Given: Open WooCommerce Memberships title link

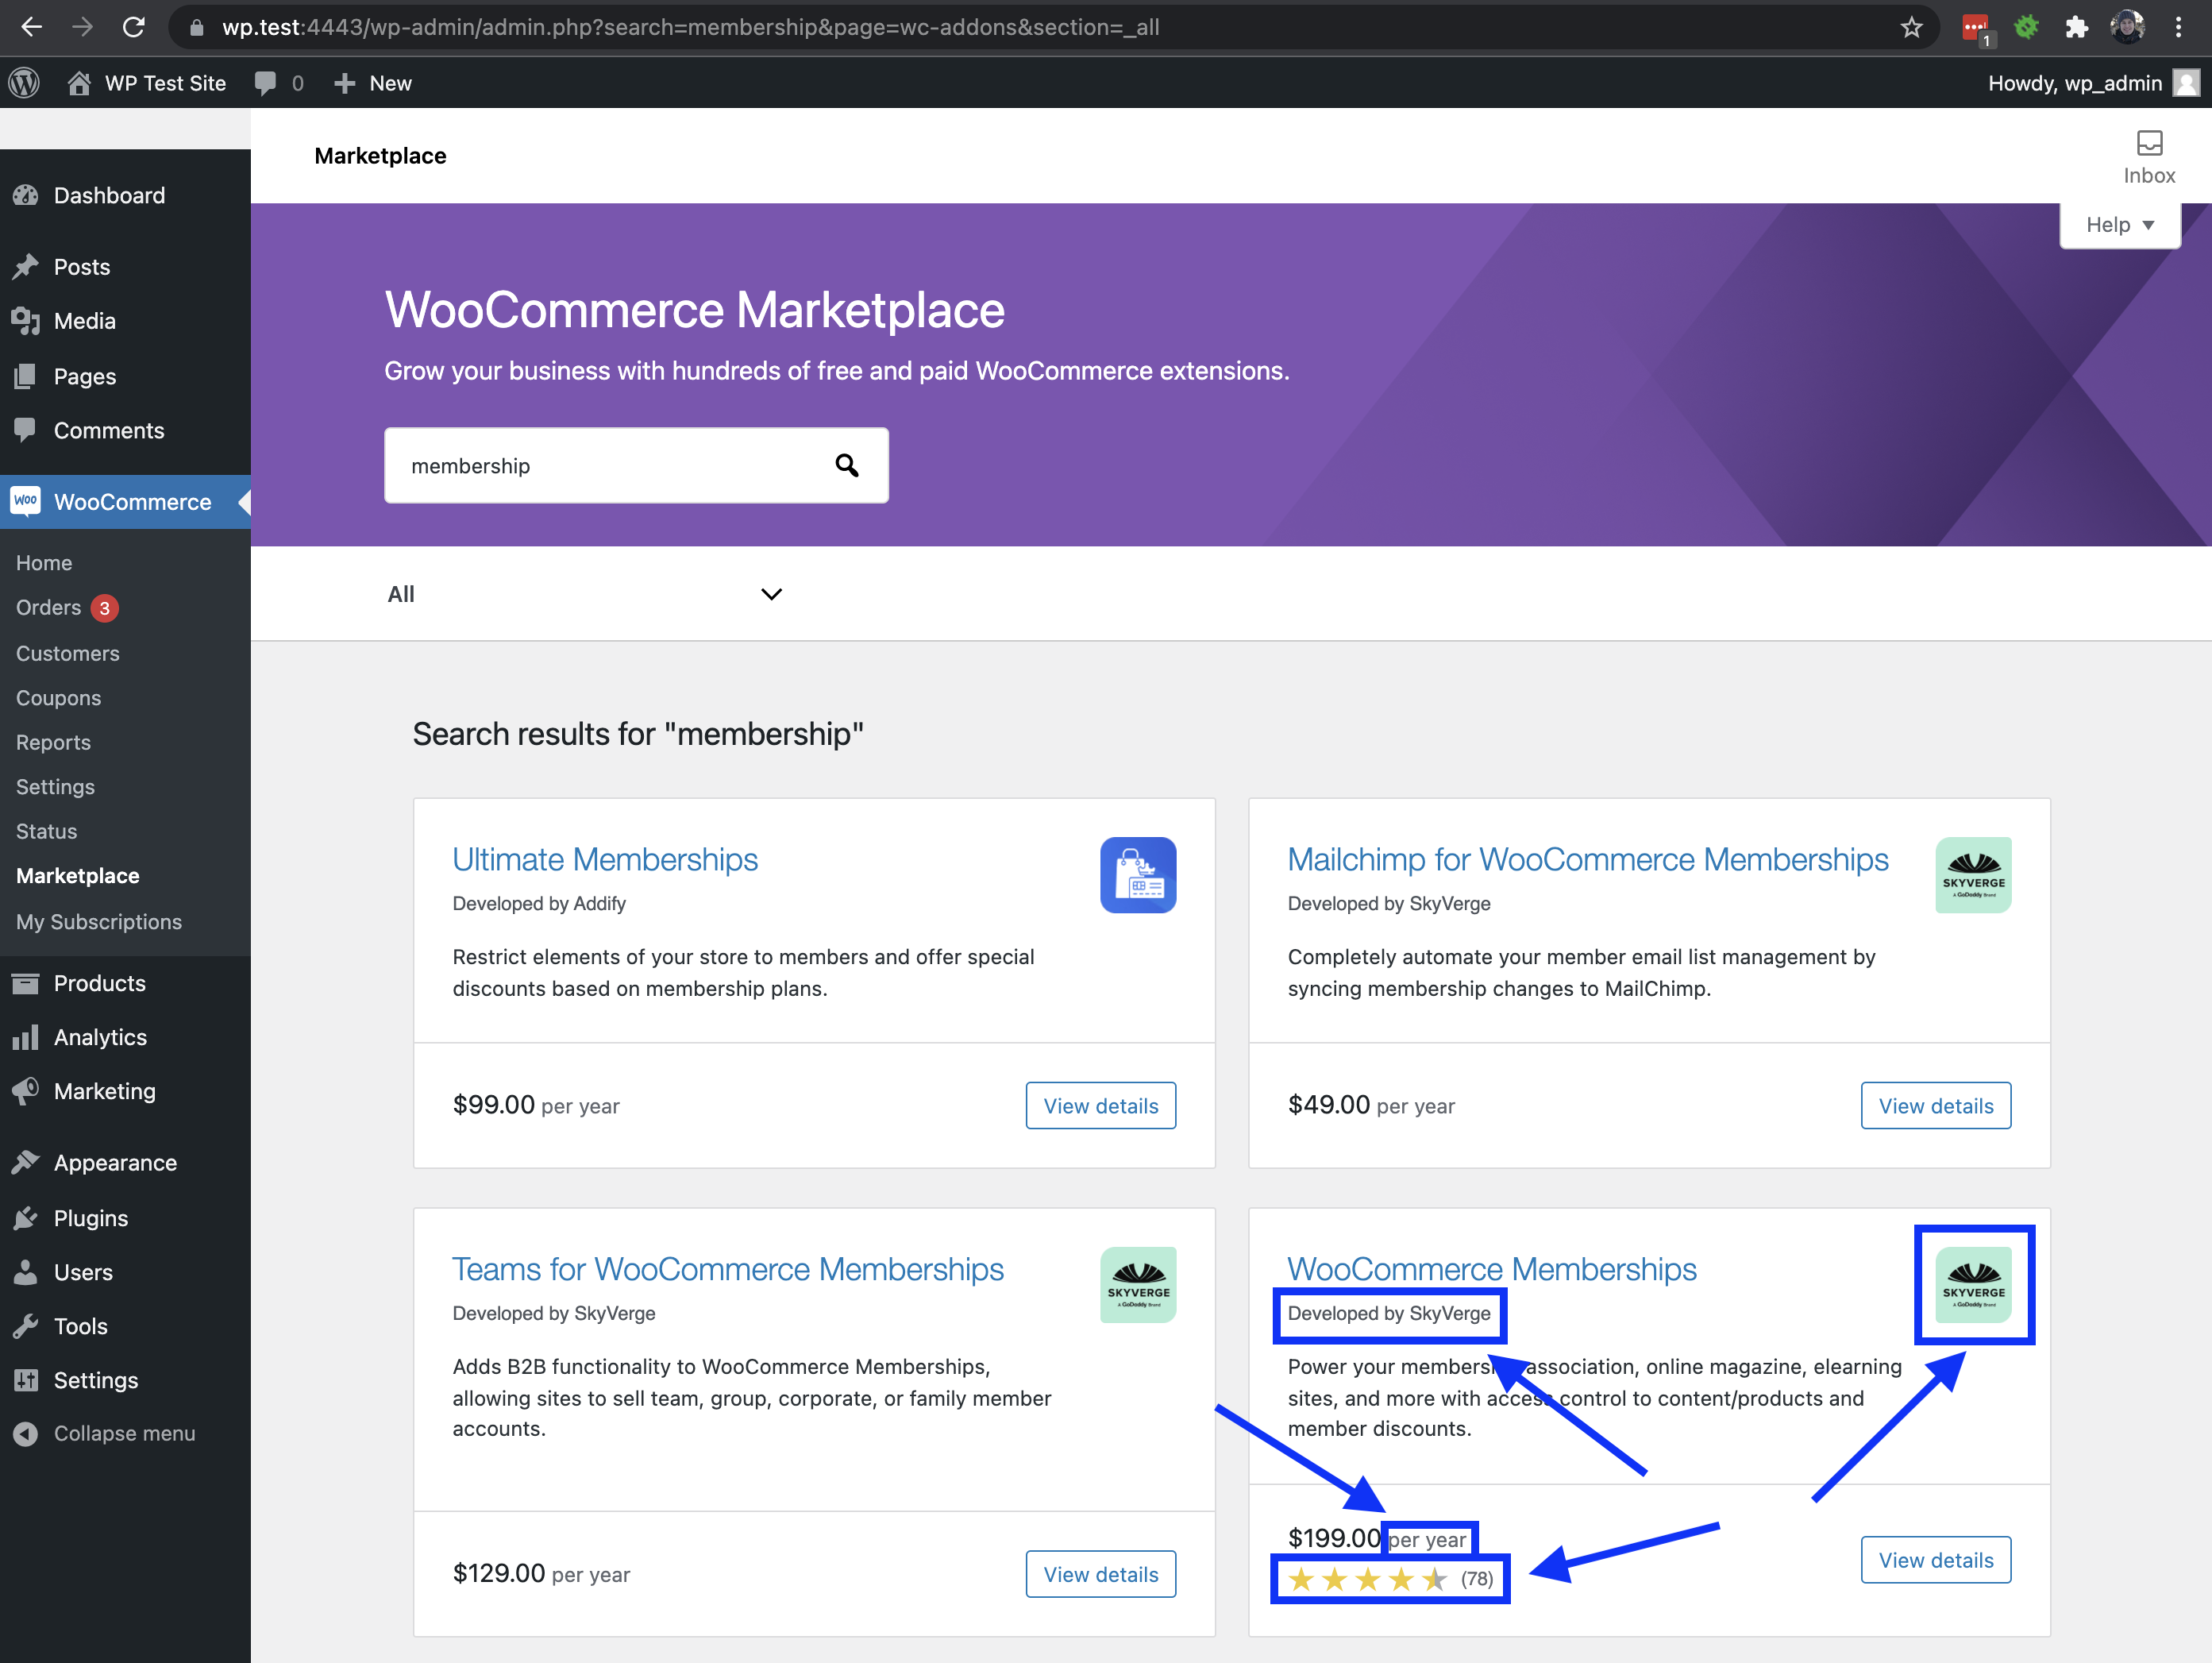Looking at the screenshot, I should coord(1492,1269).
